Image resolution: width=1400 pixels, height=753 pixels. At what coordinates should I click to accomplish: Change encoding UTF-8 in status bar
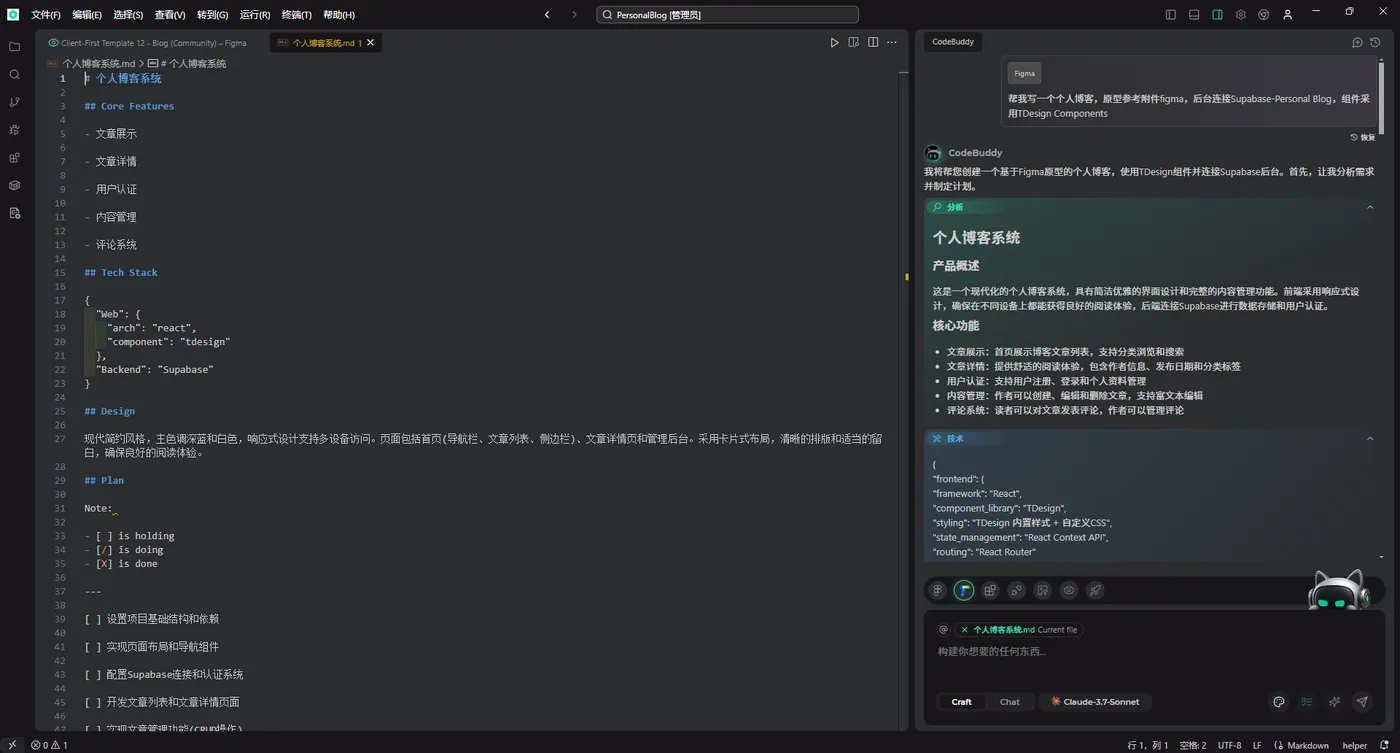[1229, 745]
